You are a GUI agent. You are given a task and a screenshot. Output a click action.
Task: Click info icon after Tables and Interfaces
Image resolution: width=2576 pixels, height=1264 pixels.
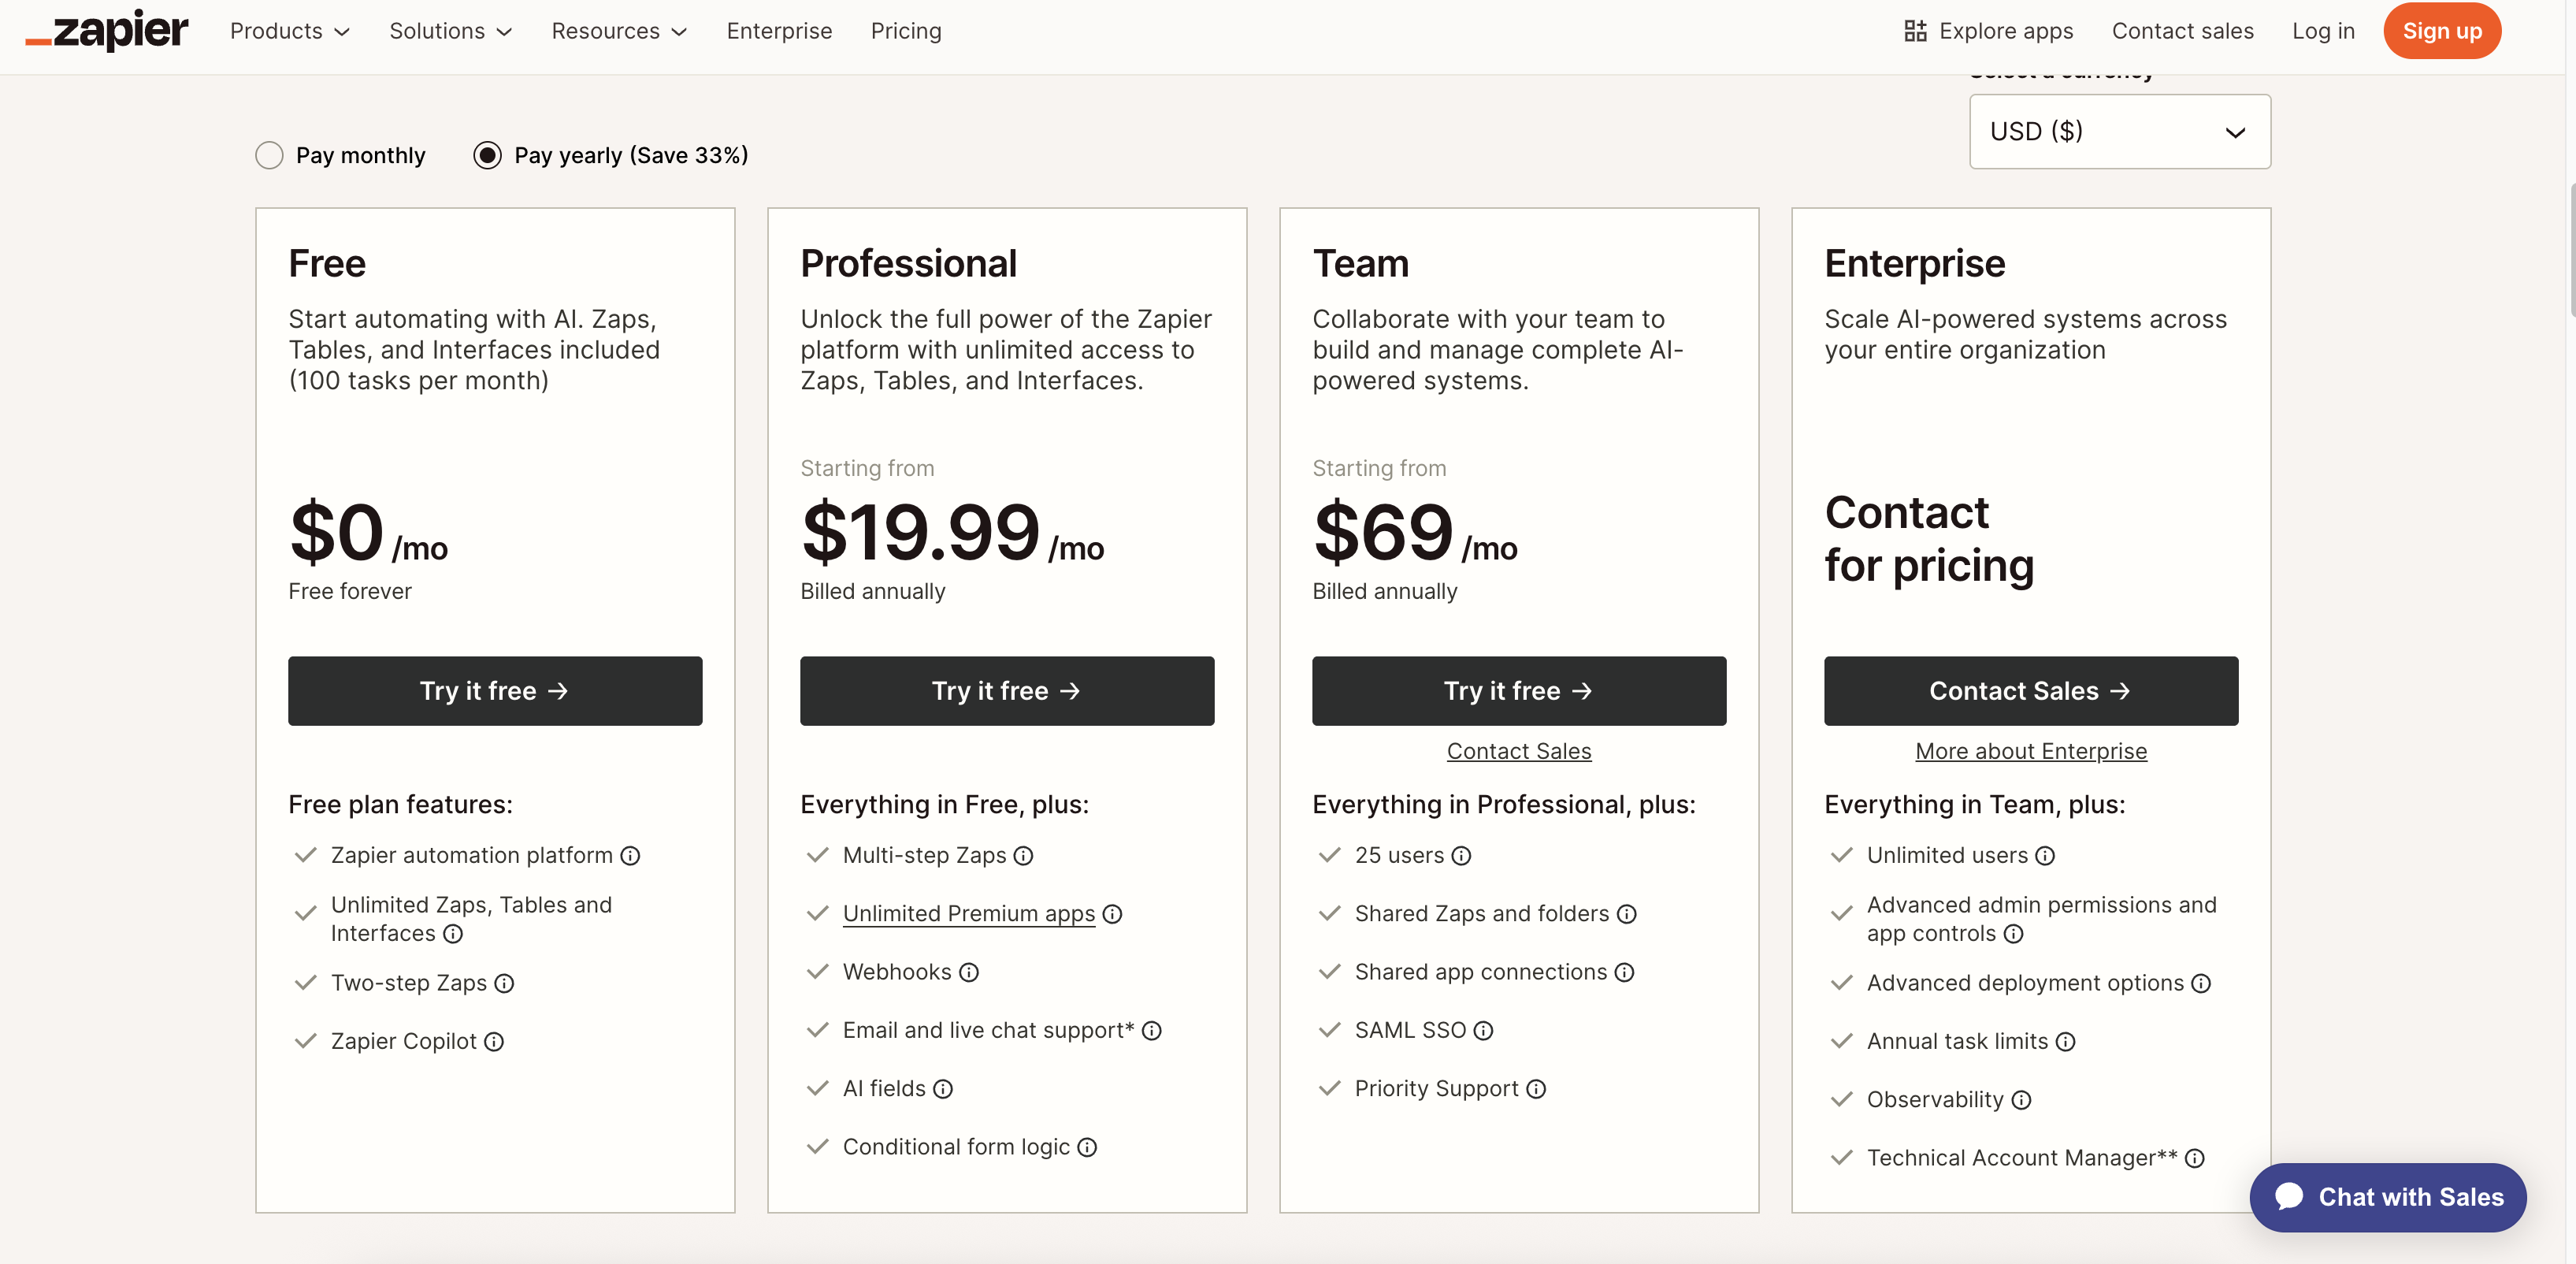[x=453, y=934]
